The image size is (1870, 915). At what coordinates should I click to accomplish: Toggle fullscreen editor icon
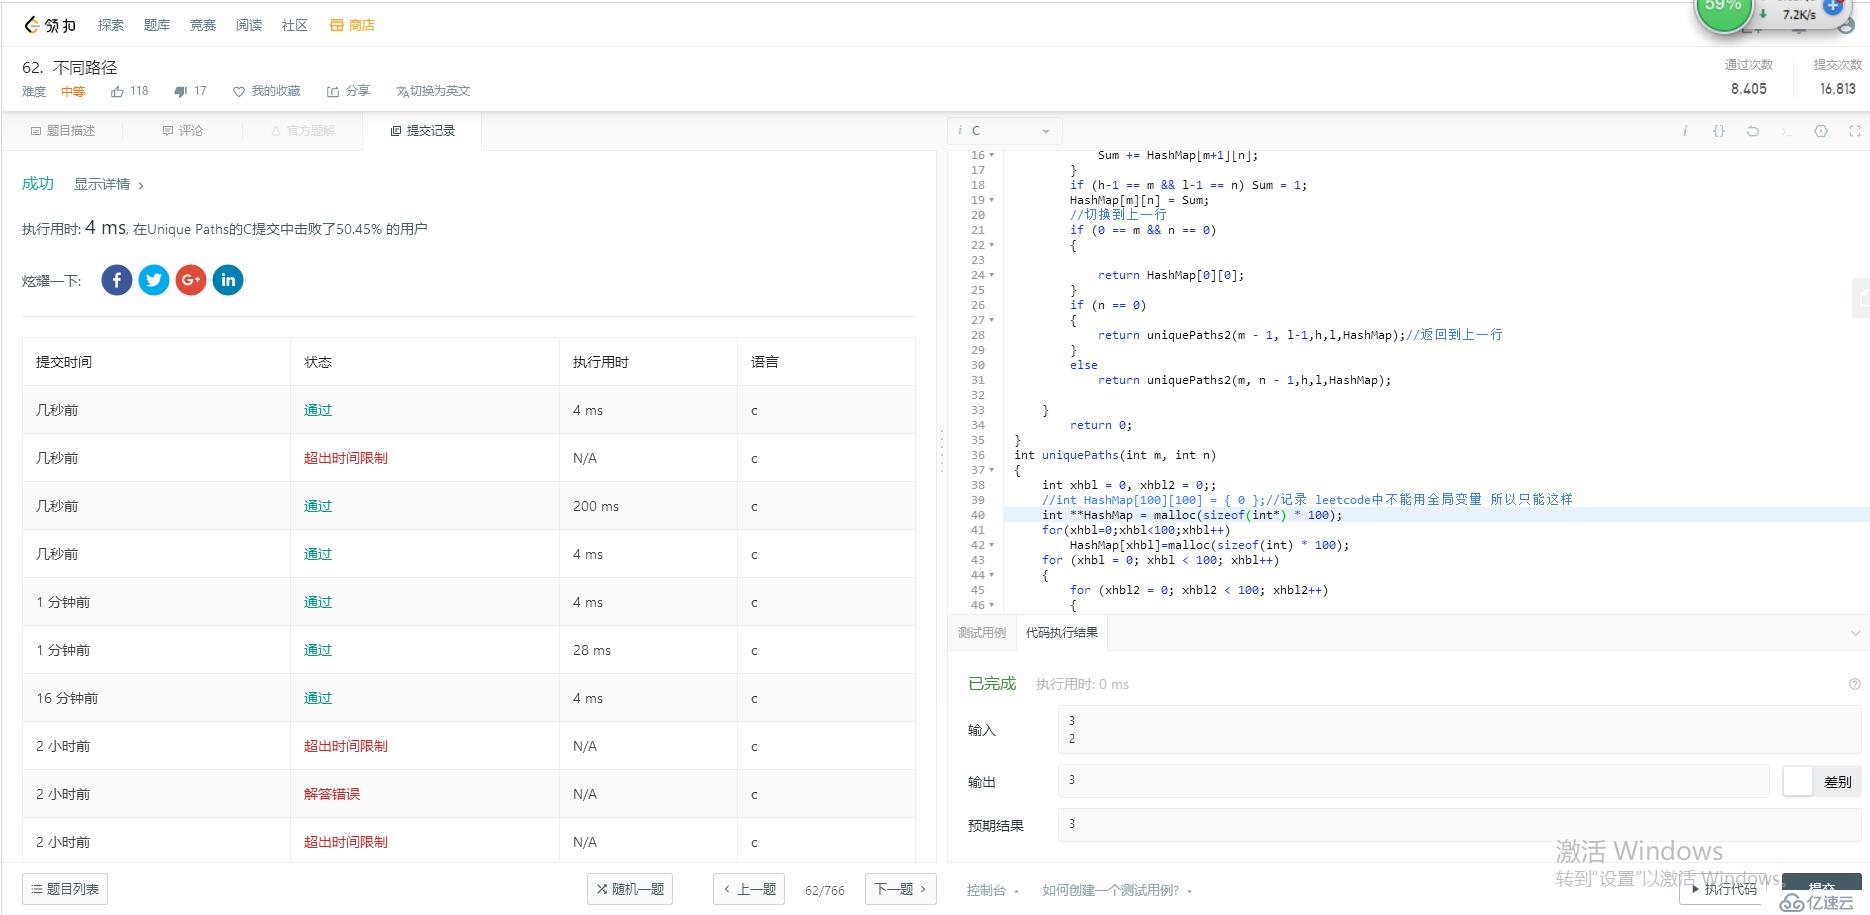coord(1855,131)
